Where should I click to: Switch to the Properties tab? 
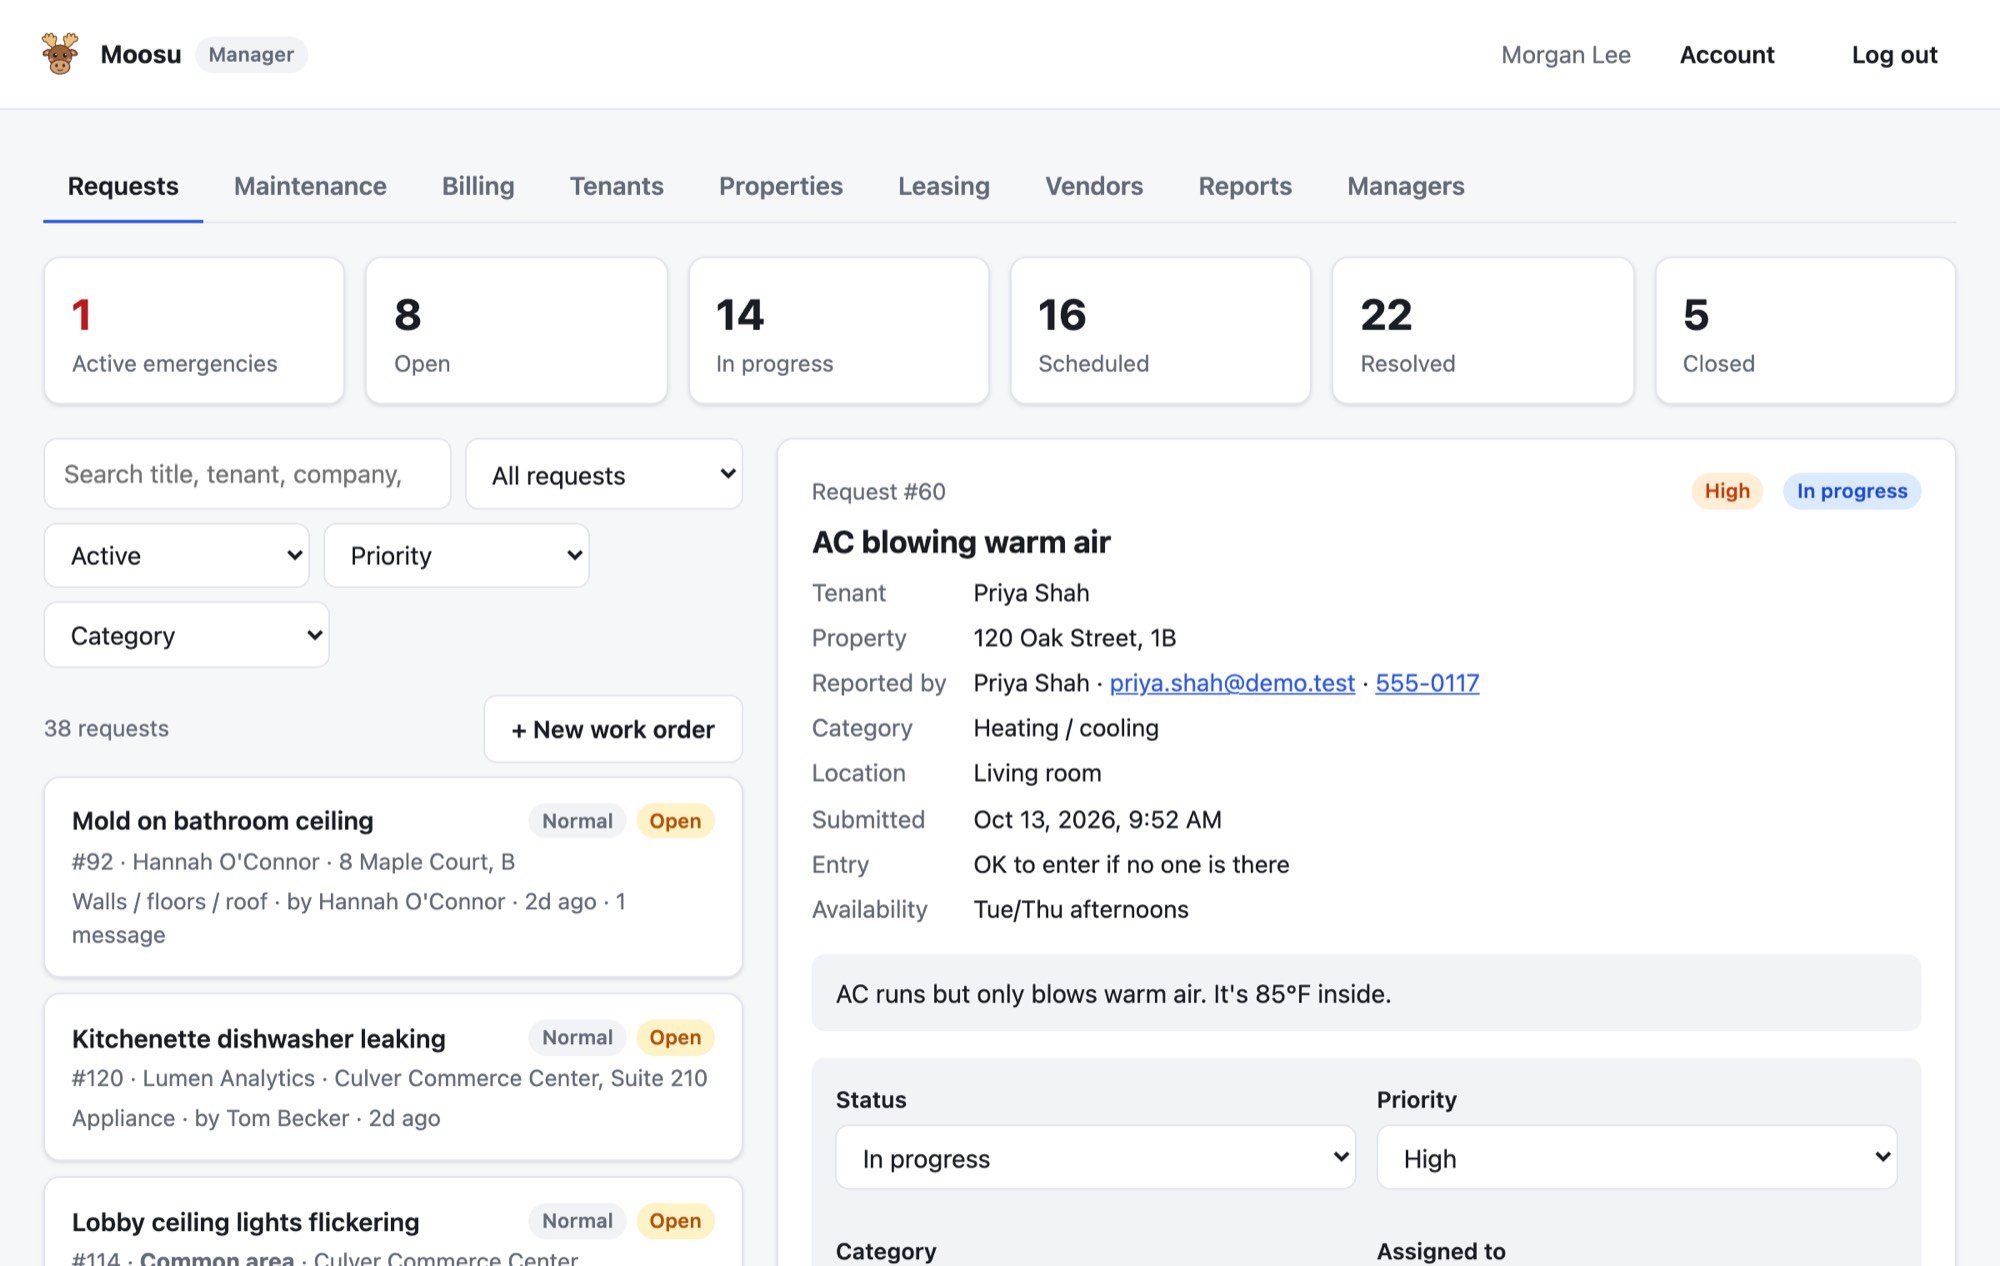coord(781,186)
